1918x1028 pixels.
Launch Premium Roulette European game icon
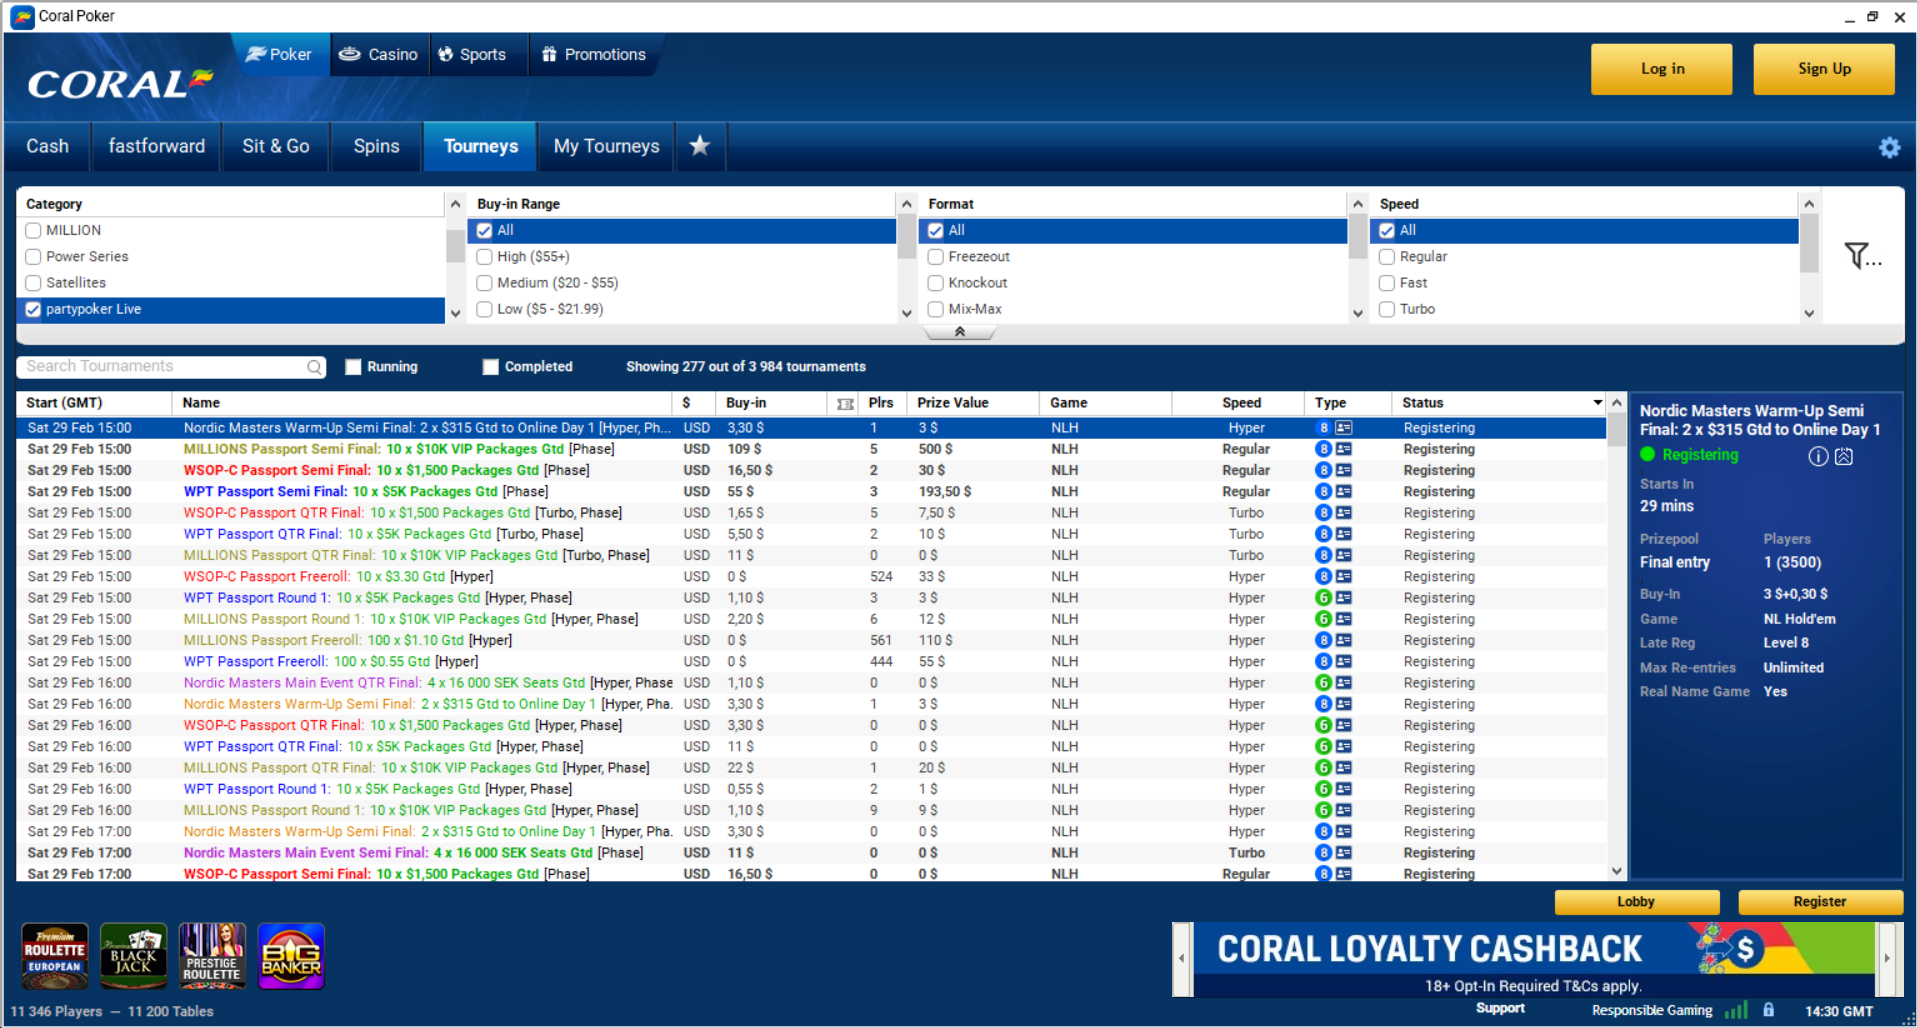[55, 956]
